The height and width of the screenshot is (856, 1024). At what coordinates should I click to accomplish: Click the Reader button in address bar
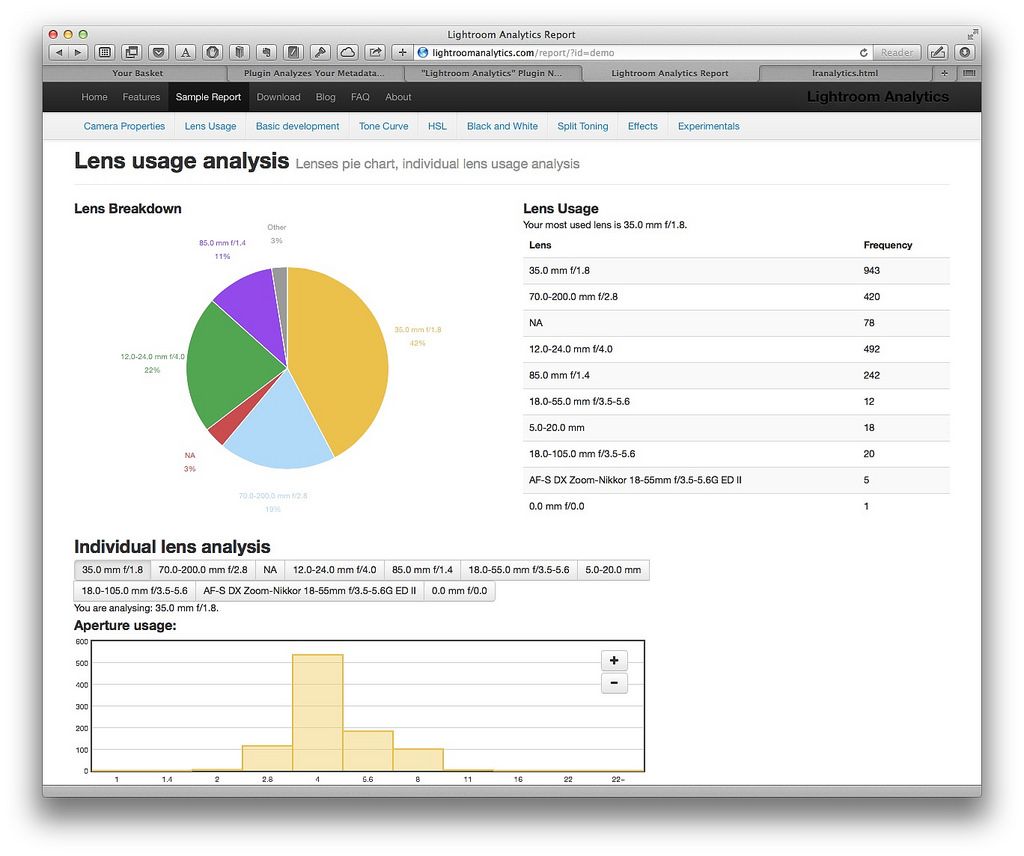896,52
